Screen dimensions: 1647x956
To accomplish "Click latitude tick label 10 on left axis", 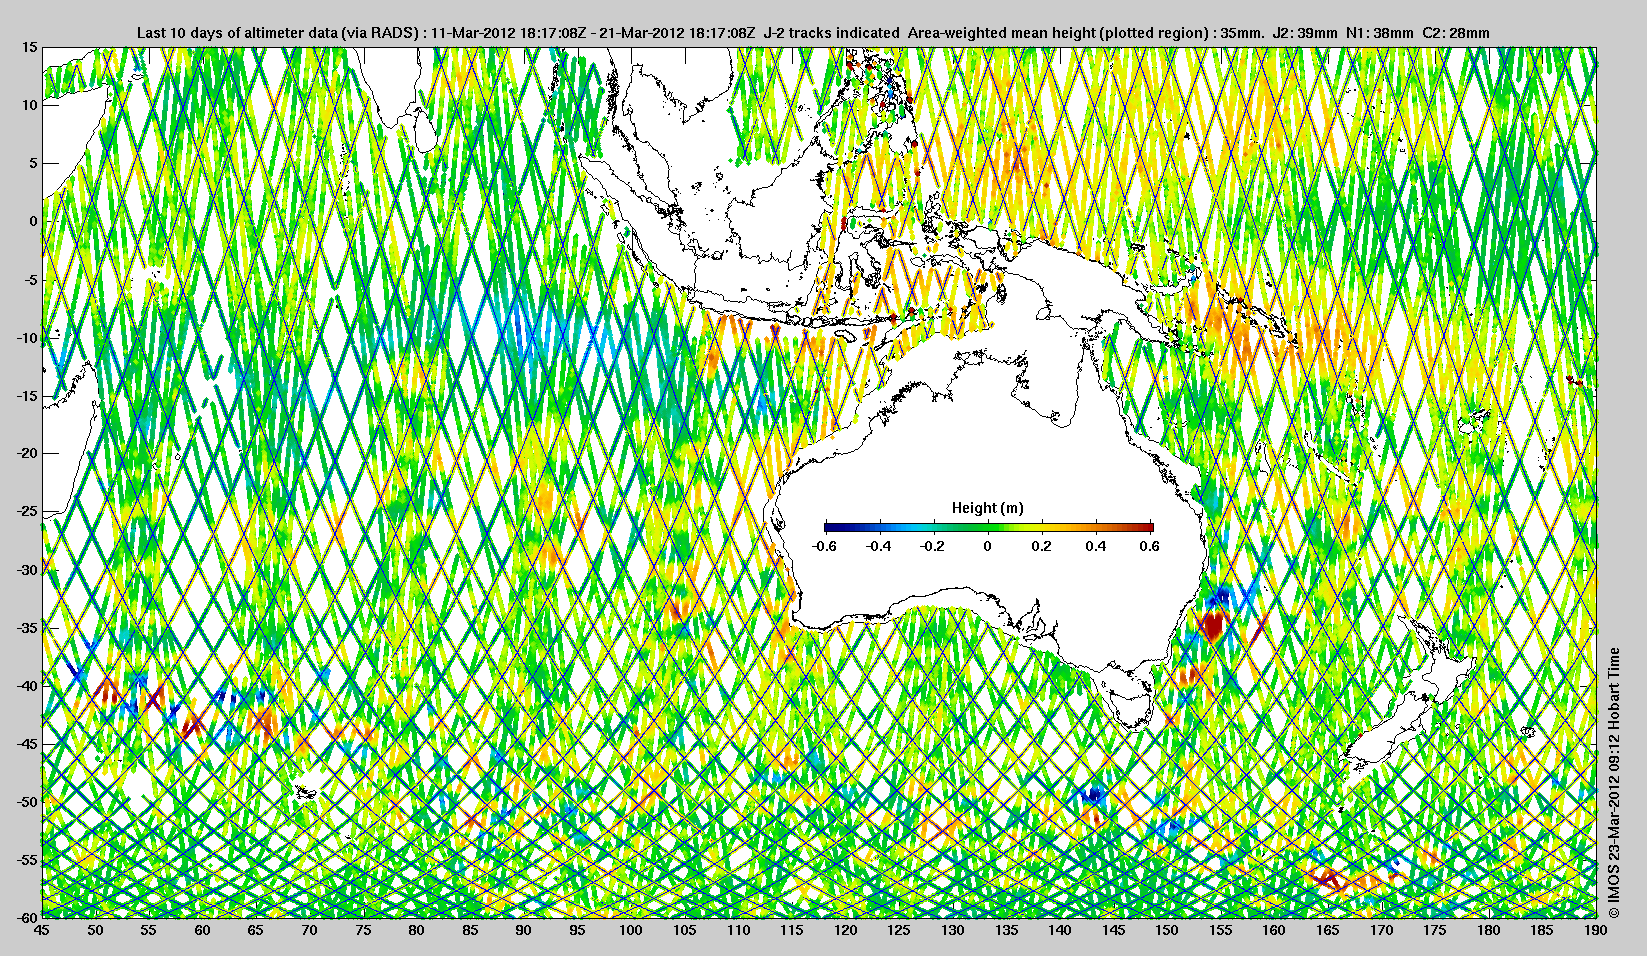I will point(29,105).
